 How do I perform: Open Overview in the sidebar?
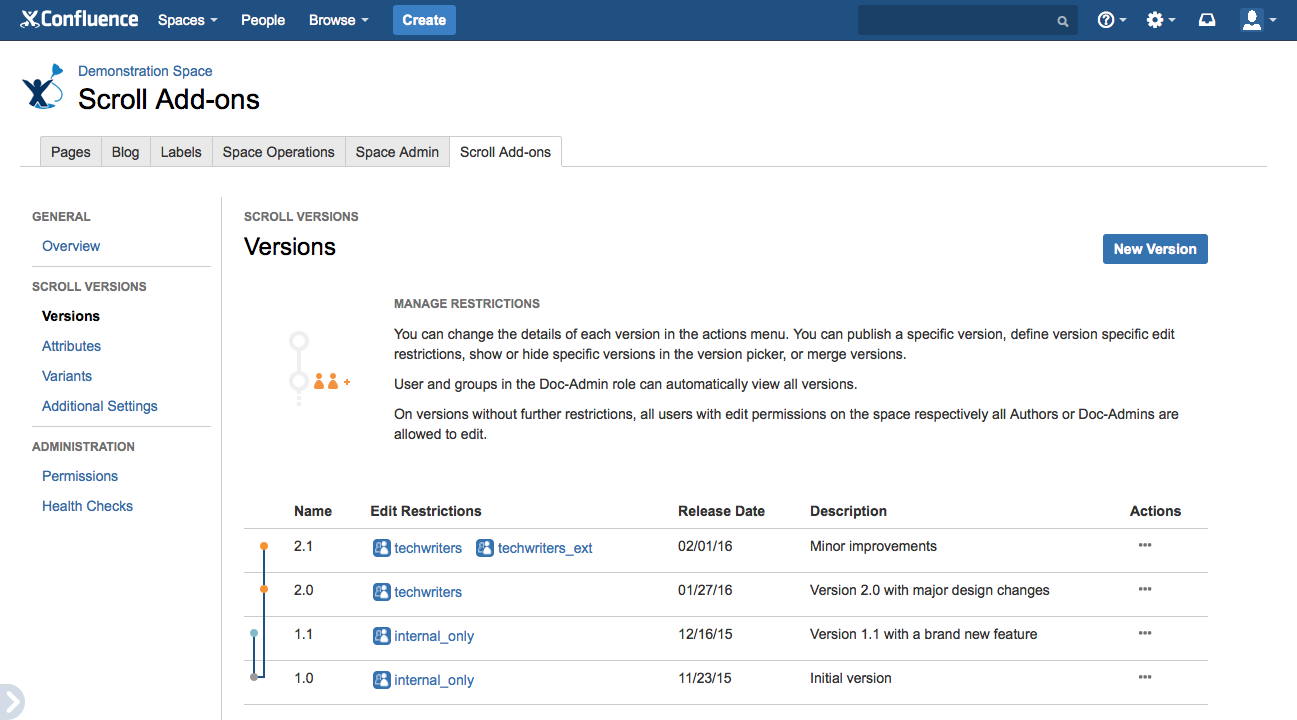pos(71,246)
